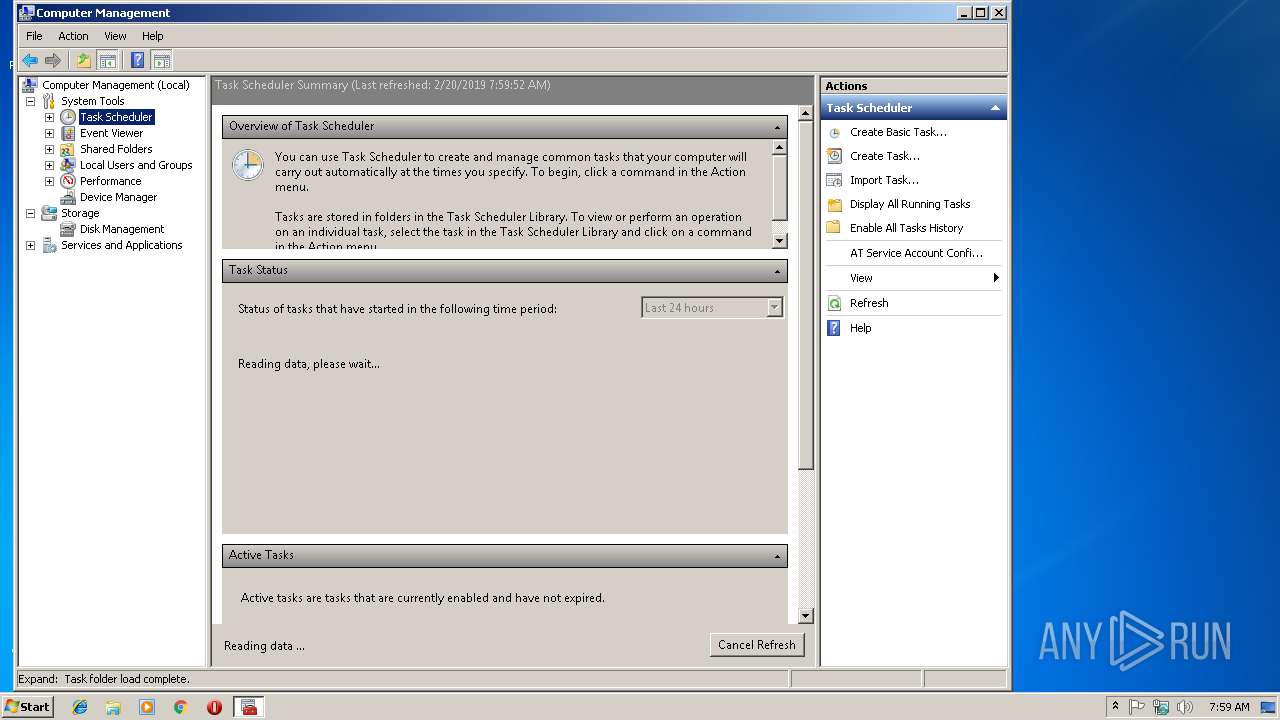Click the blue Help toolbar icon
This screenshot has width=1280, height=720.
point(138,60)
